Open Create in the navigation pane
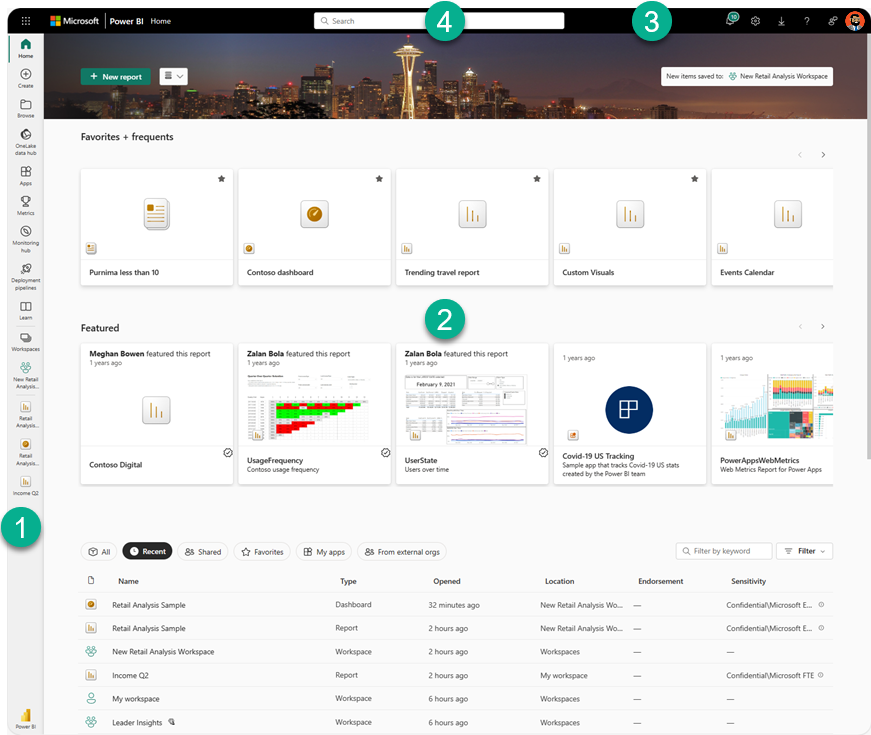Viewport: 871px width, 735px height. [26, 78]
